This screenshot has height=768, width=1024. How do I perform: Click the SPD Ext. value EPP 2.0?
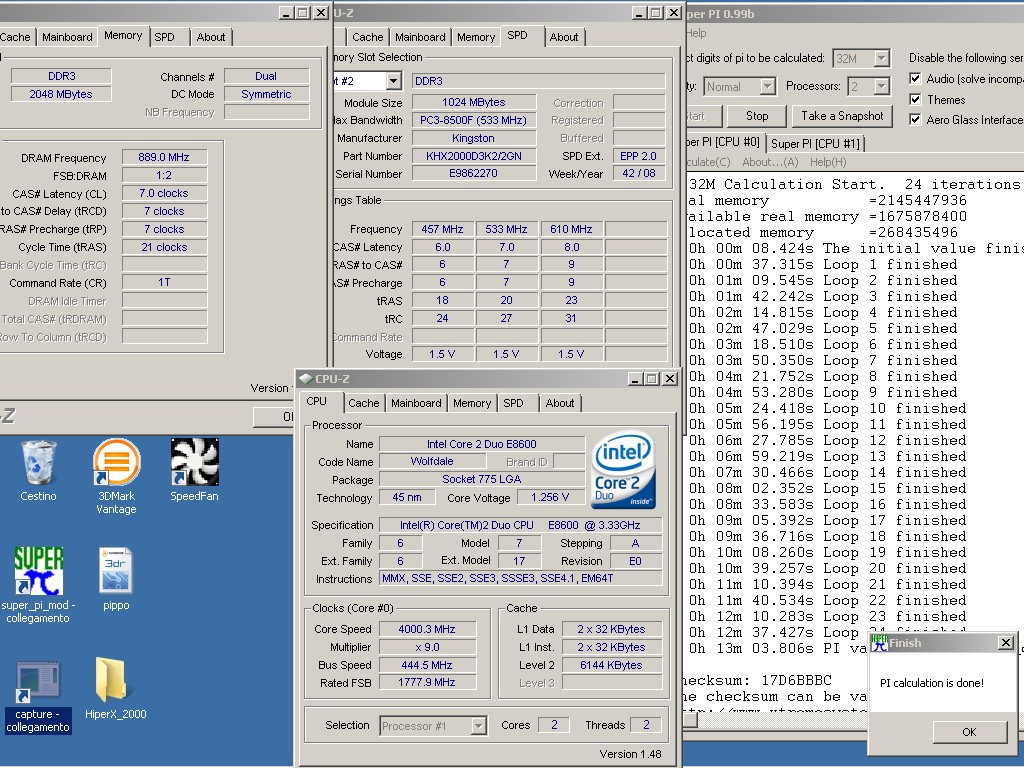638,156
